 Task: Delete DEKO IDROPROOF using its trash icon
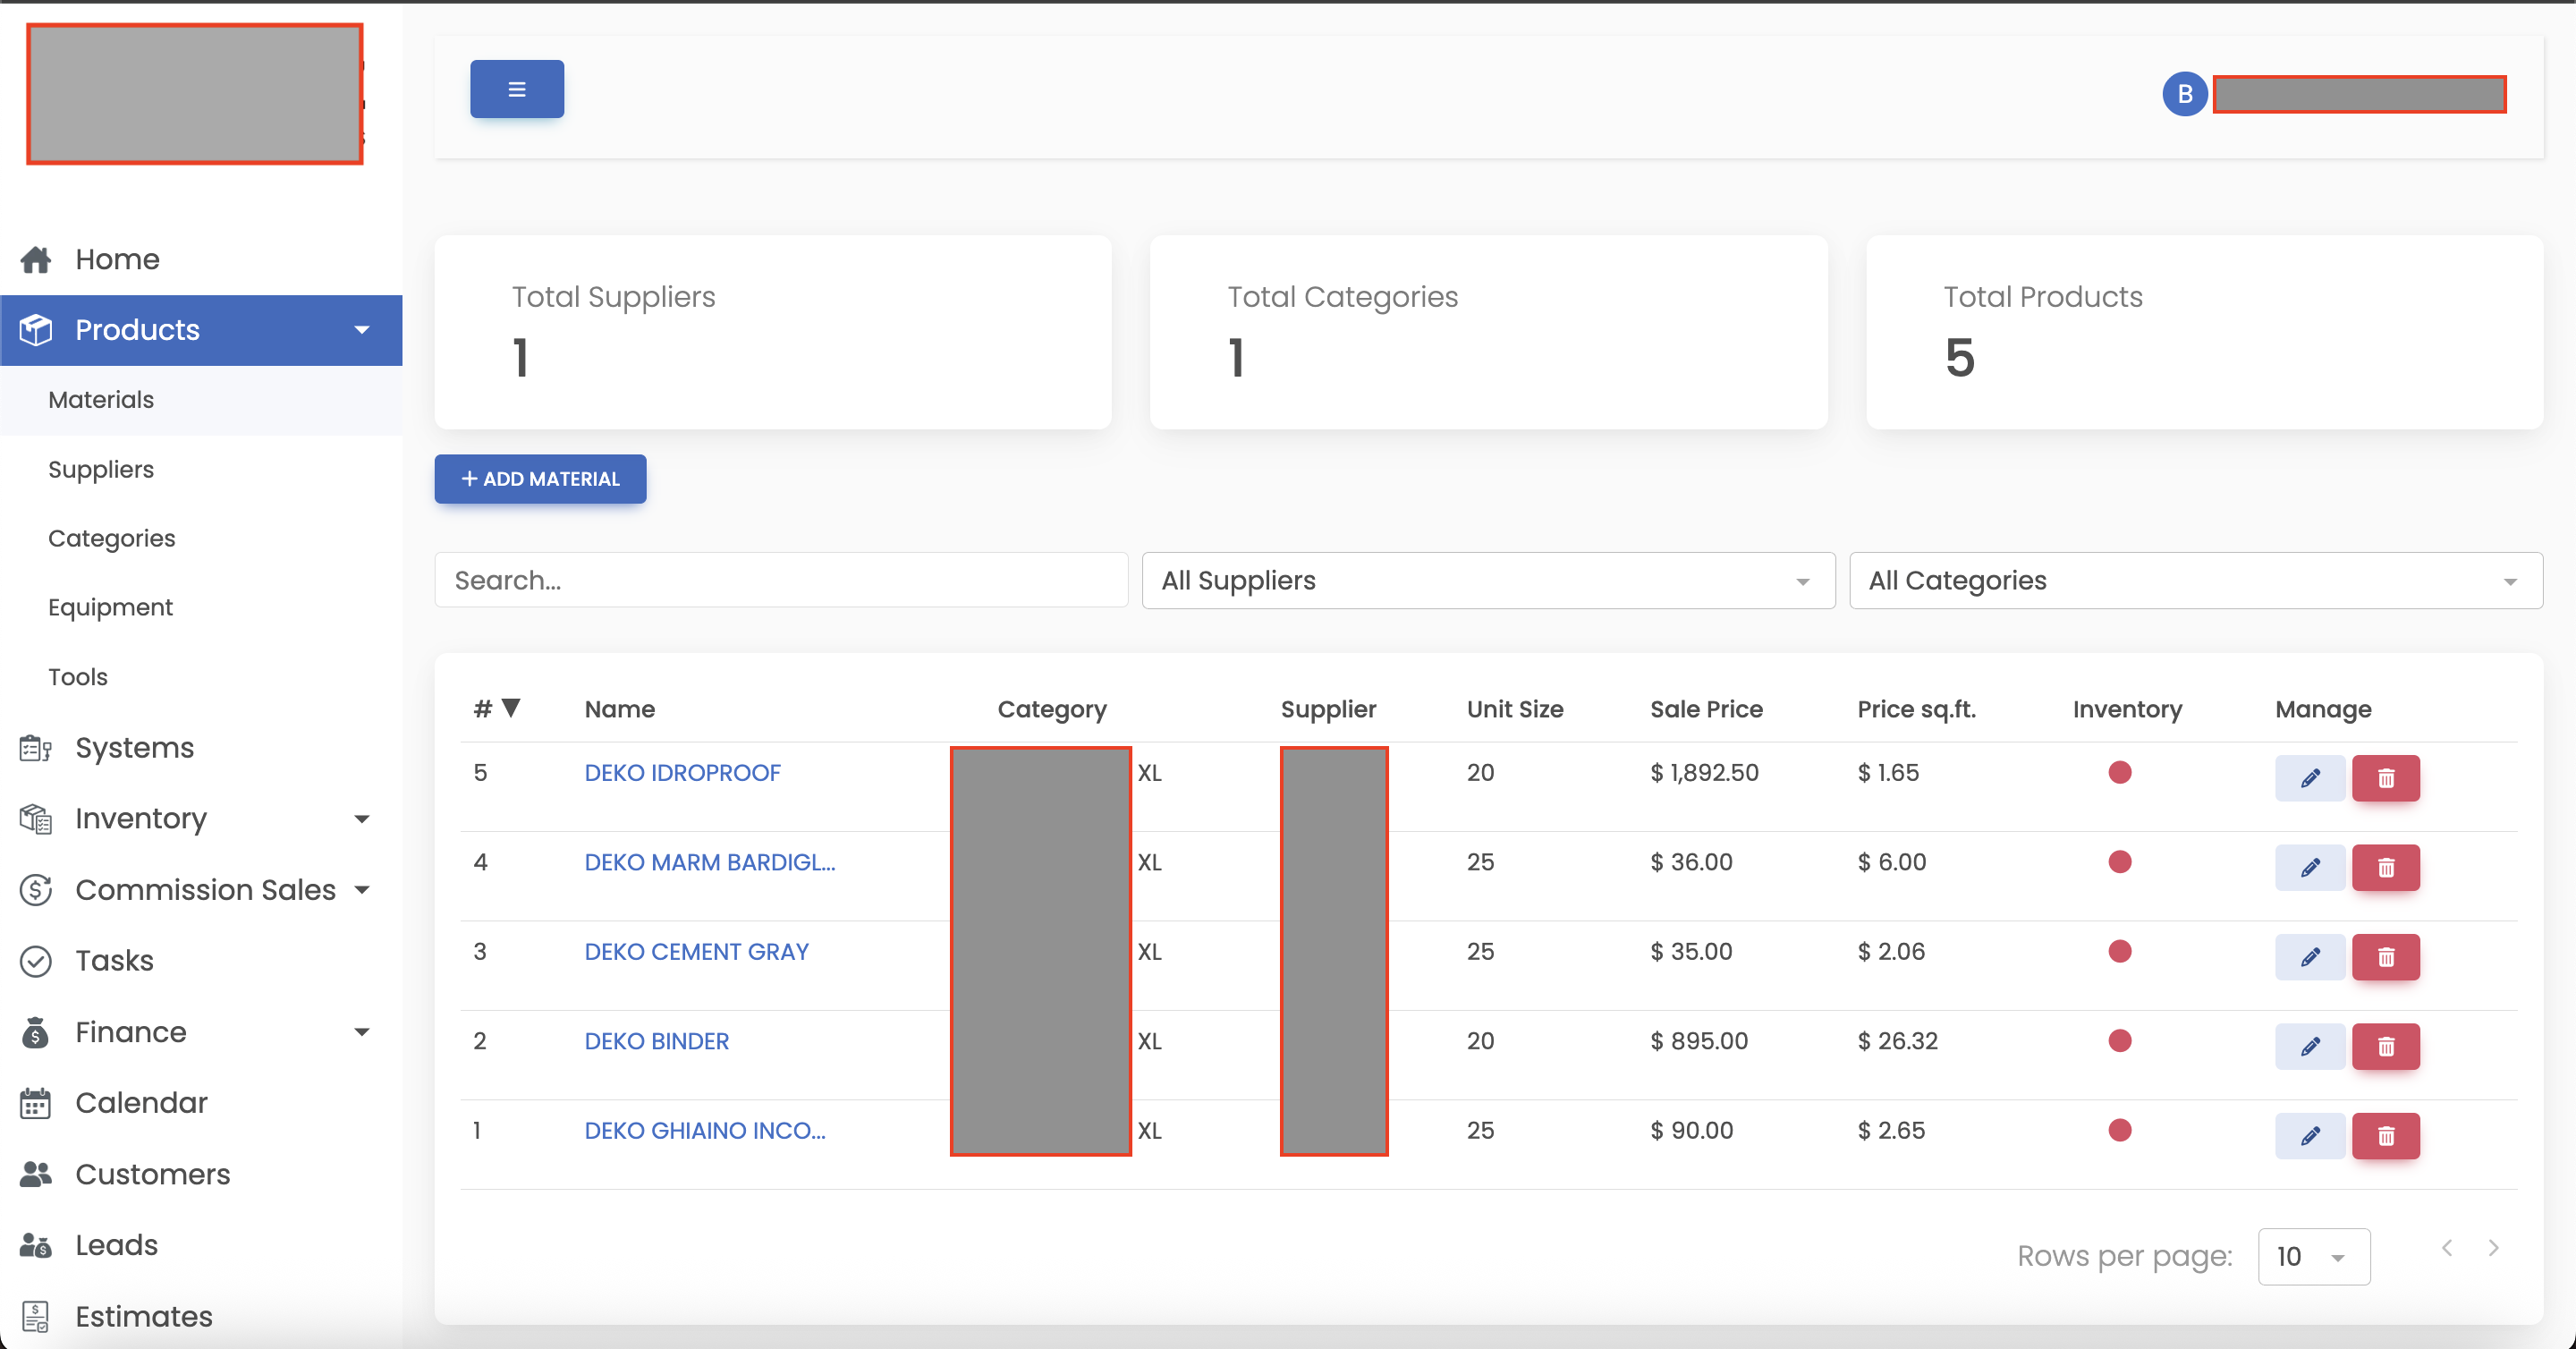pyautogui.click(x=2386, y=778)
